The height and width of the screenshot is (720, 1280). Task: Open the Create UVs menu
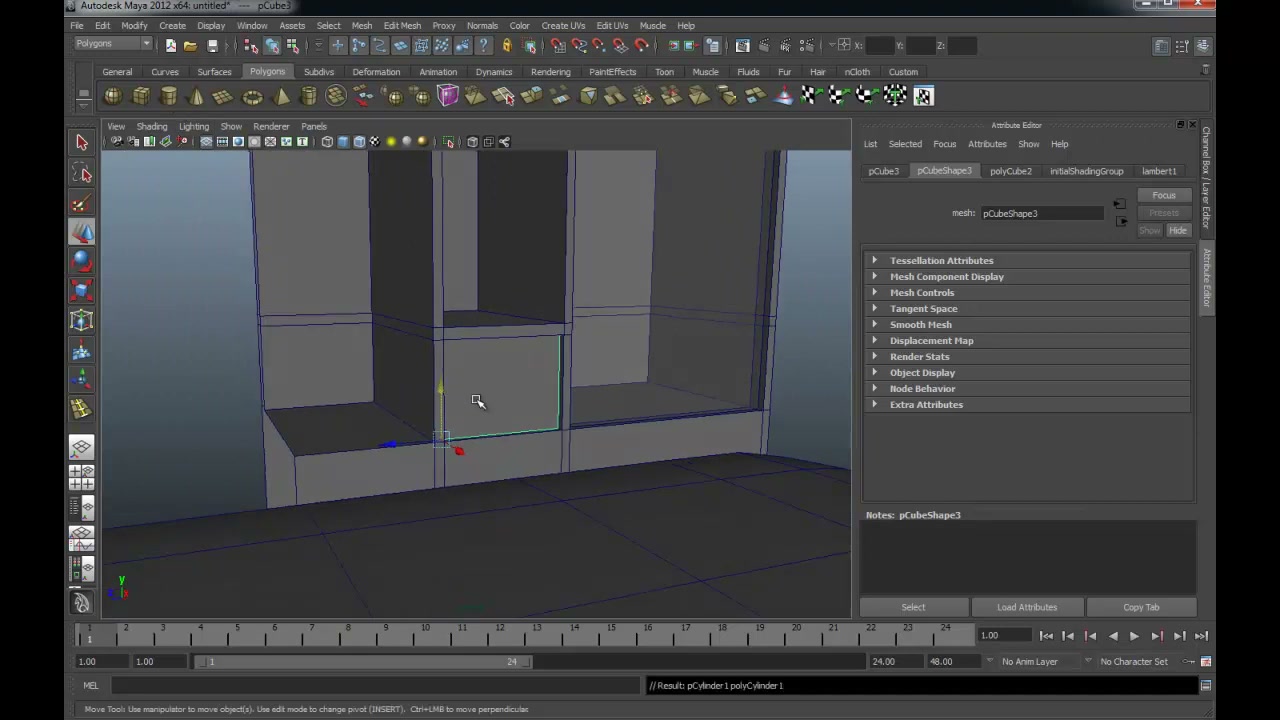click(x=563, y=25)
